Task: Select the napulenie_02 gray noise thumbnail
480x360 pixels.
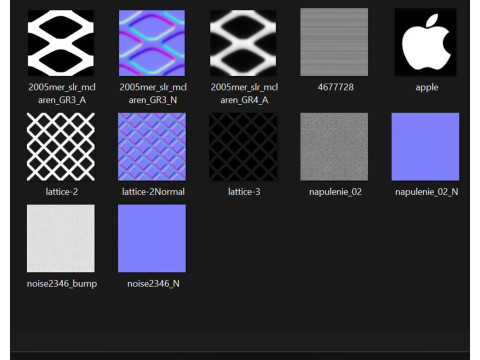Action: pos(334,147)
